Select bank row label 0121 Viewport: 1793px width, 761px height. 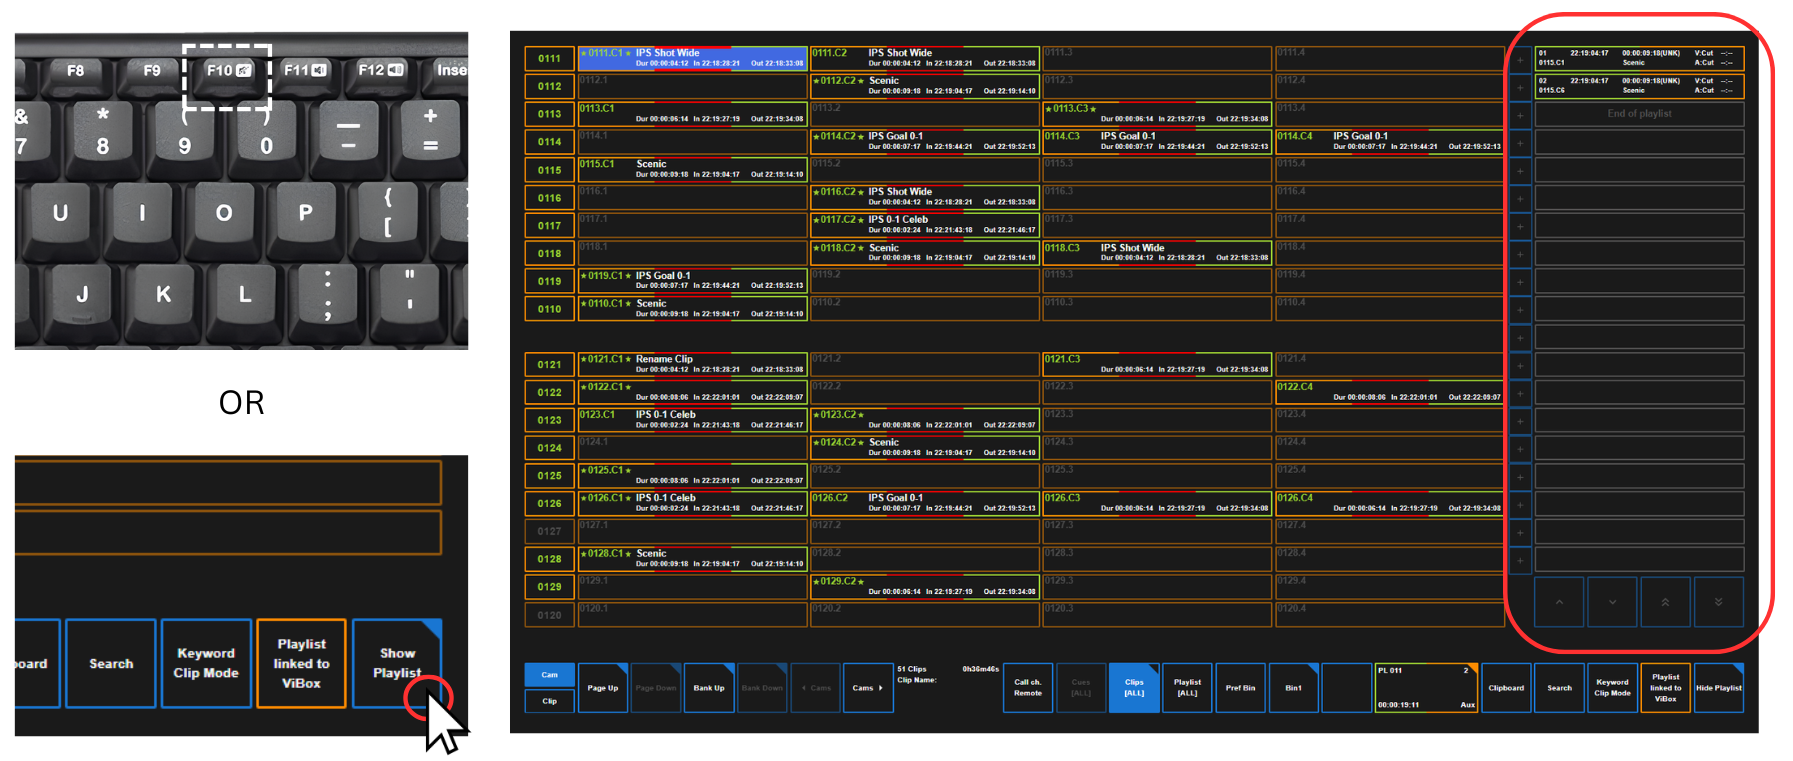[550, 365]
